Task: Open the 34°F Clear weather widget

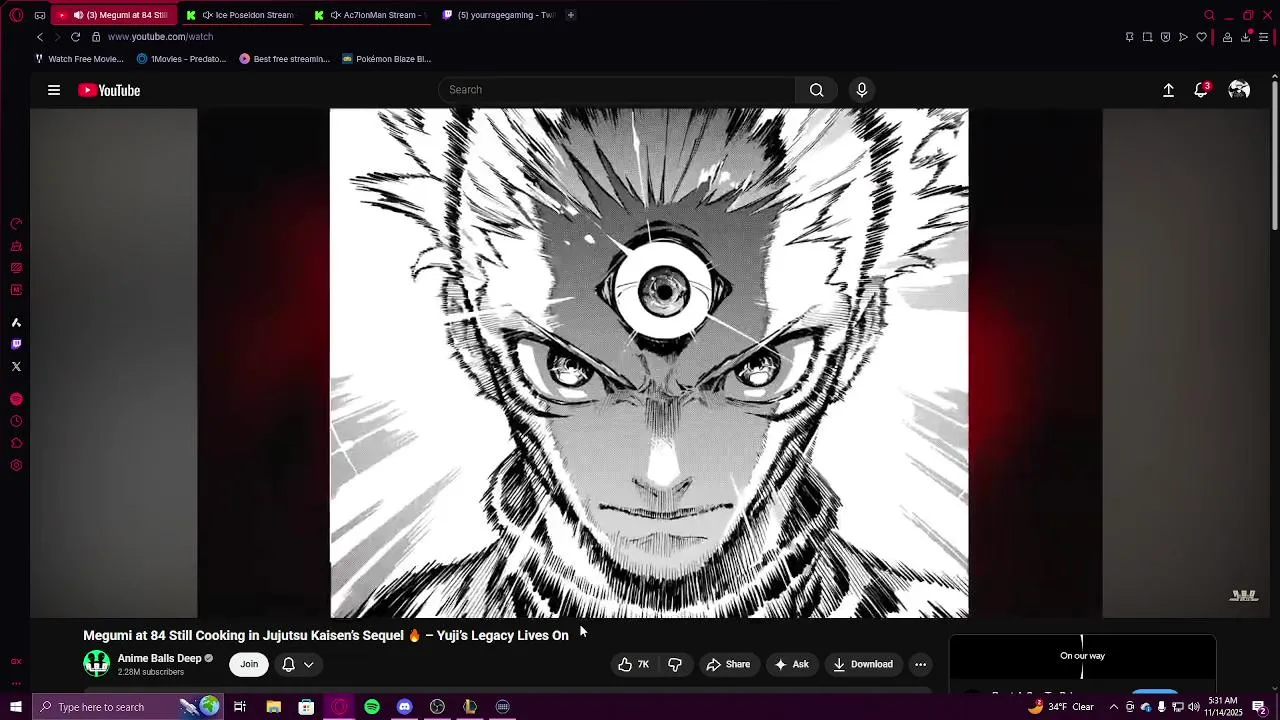Action: 1061,707
